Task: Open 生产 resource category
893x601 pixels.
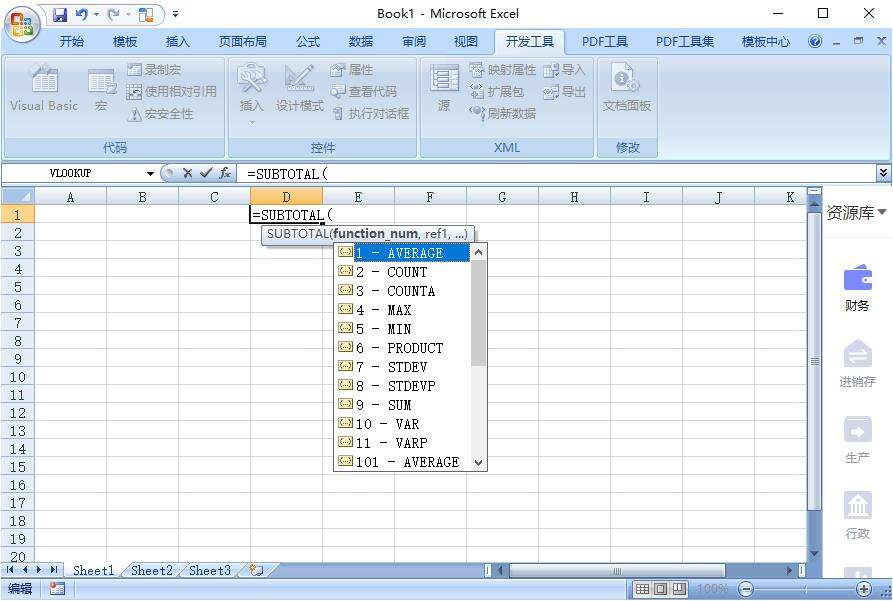Action: [x=857, y=440]
